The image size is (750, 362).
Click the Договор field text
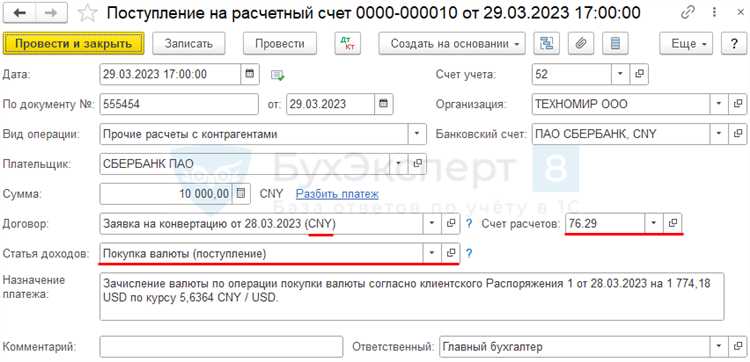(x=262, y=224)
